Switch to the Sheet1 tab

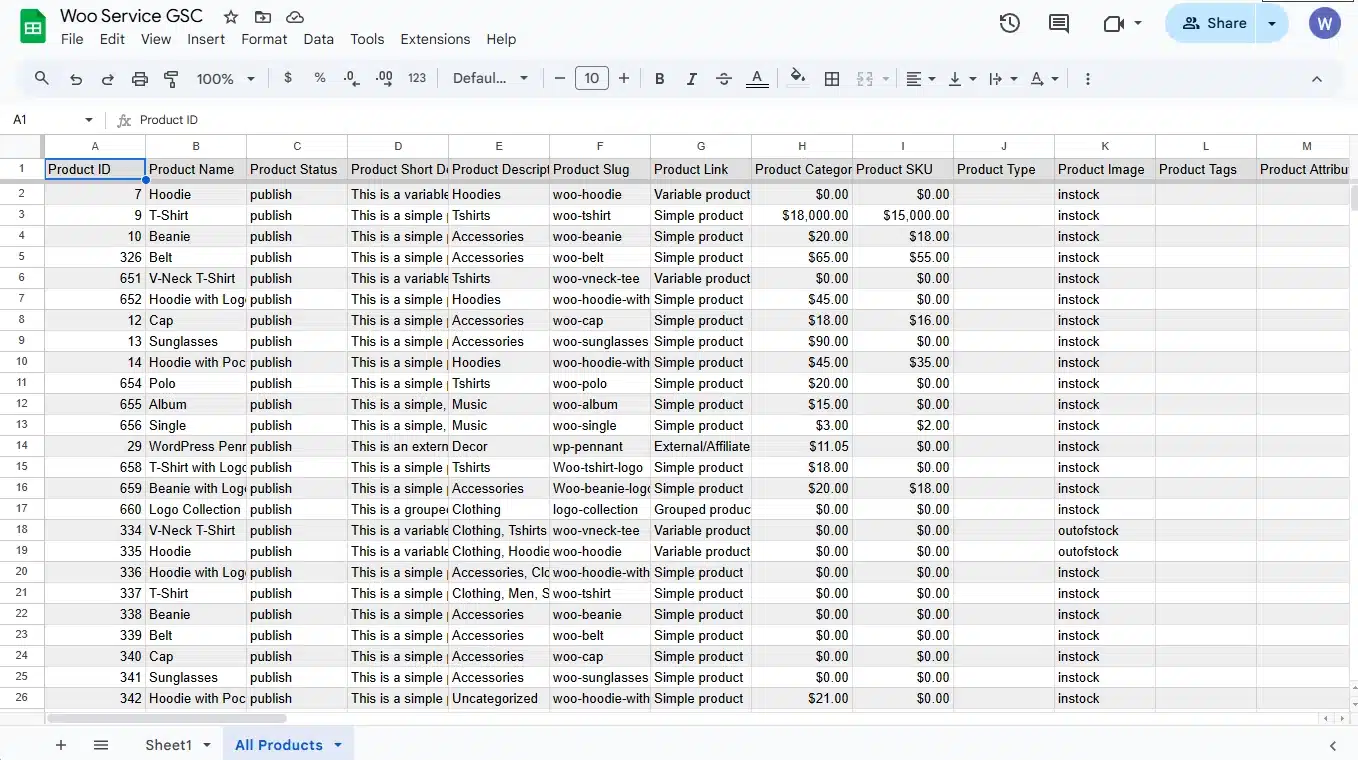coord(168,745)
